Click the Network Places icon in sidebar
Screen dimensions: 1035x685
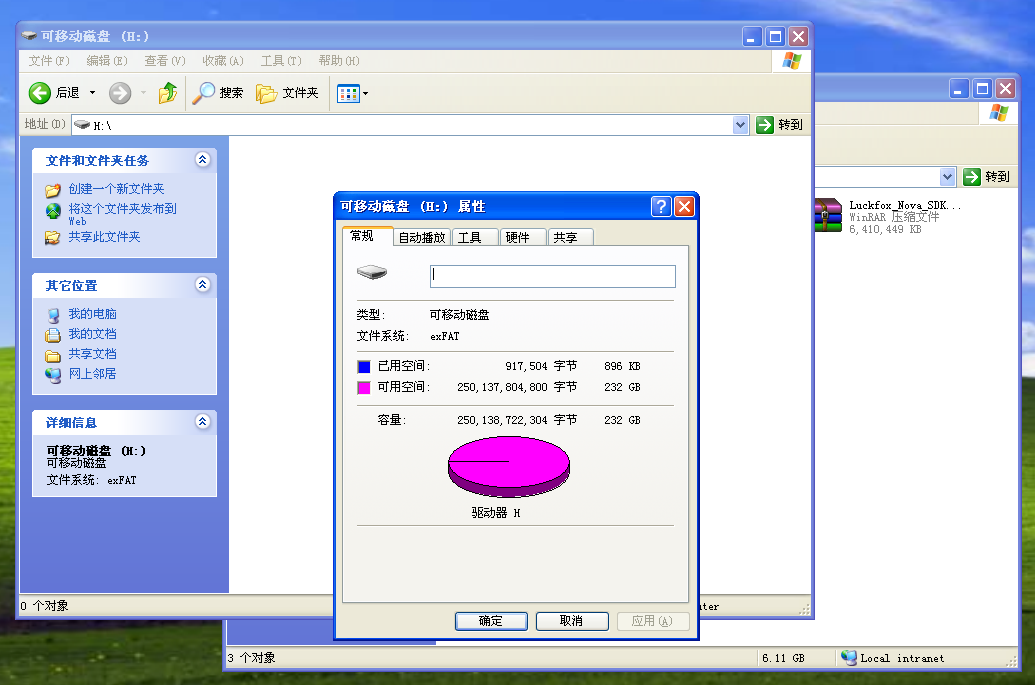point(53,374)
